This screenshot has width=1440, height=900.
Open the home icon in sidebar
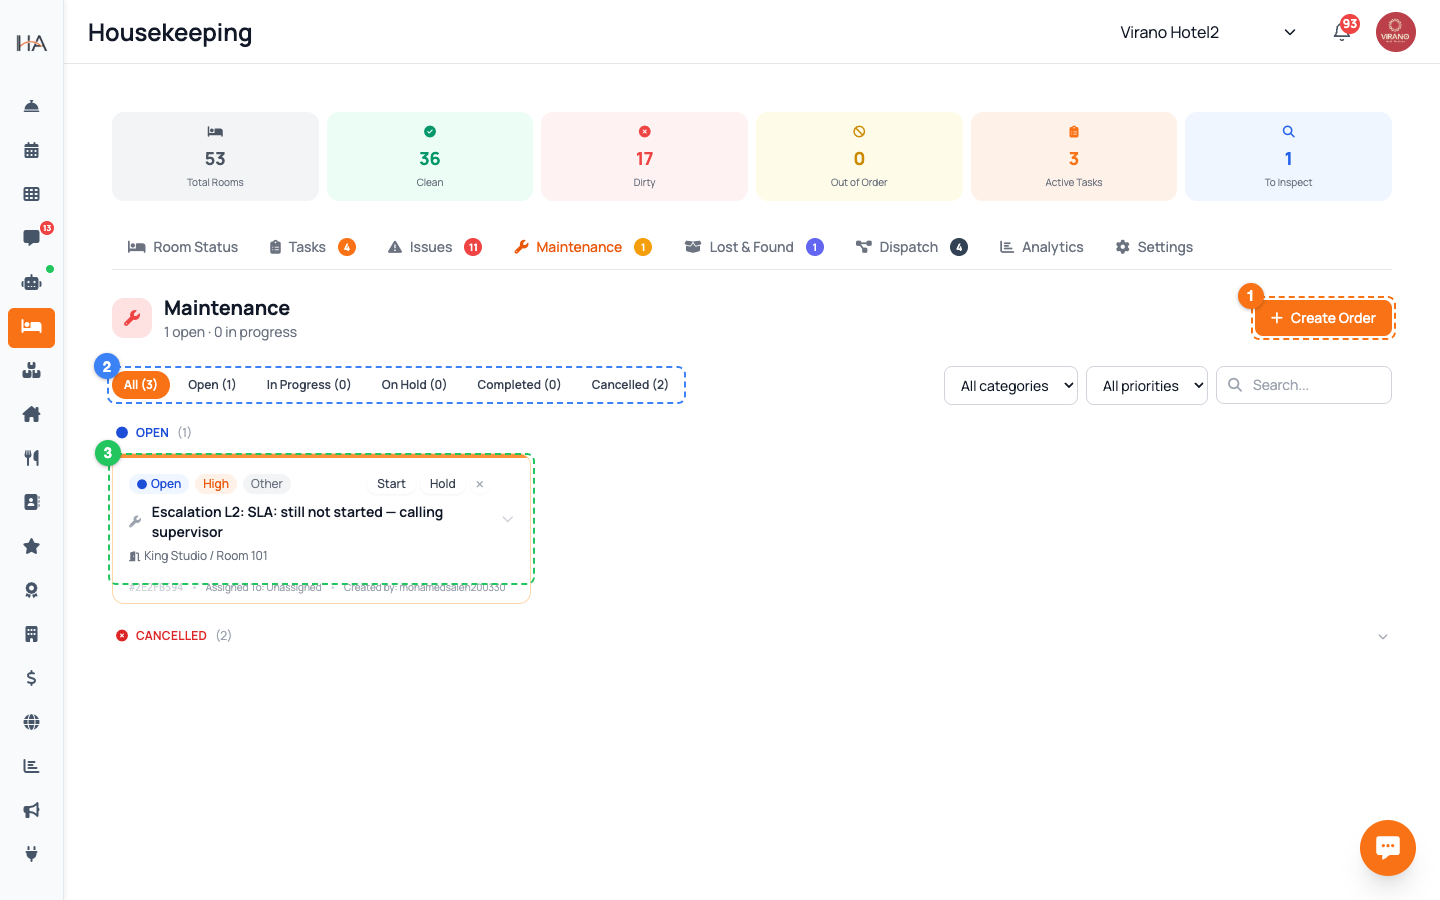[x=31, y=414]
